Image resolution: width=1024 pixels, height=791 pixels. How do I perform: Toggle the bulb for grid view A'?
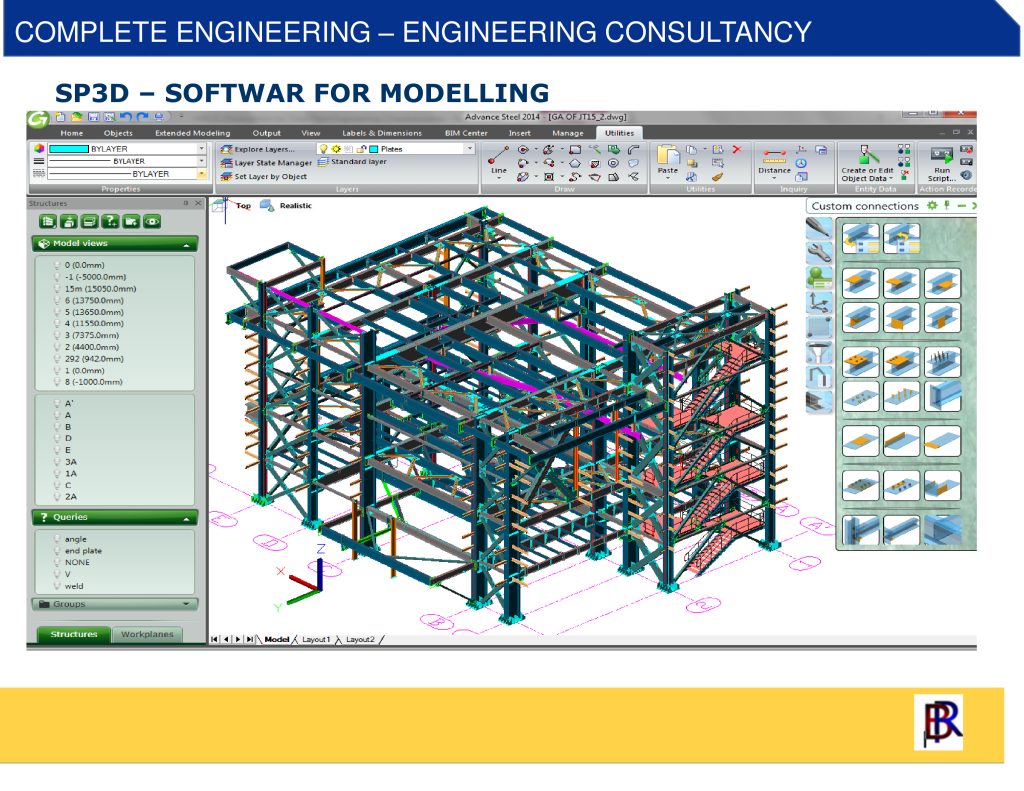57,404
